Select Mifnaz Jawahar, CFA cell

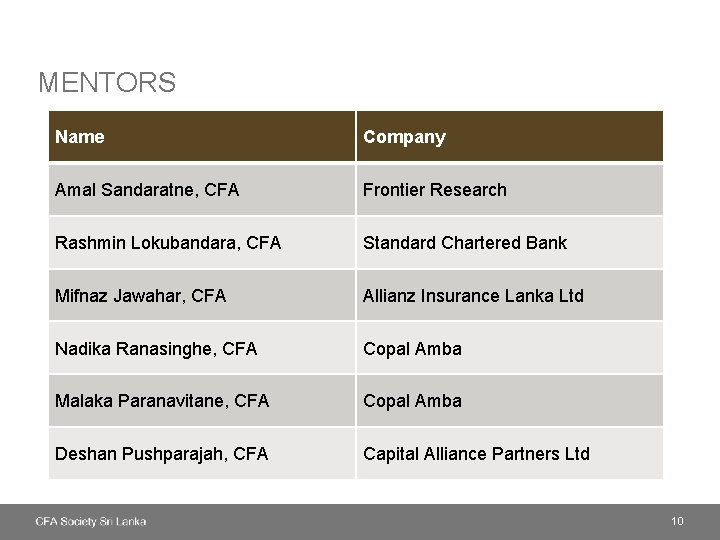141,296
